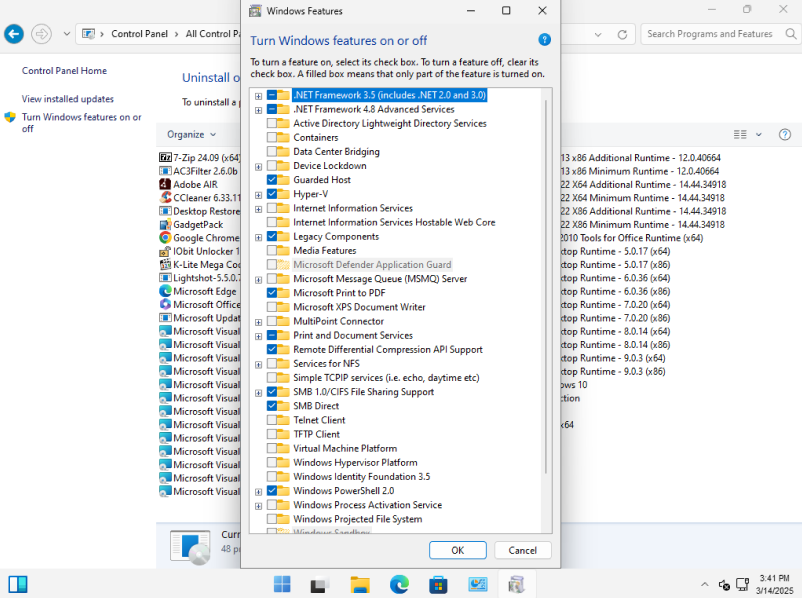802x598 pixels.
Task: Click the help icon in Programs and Features toolbar
Action: (785, 135)
